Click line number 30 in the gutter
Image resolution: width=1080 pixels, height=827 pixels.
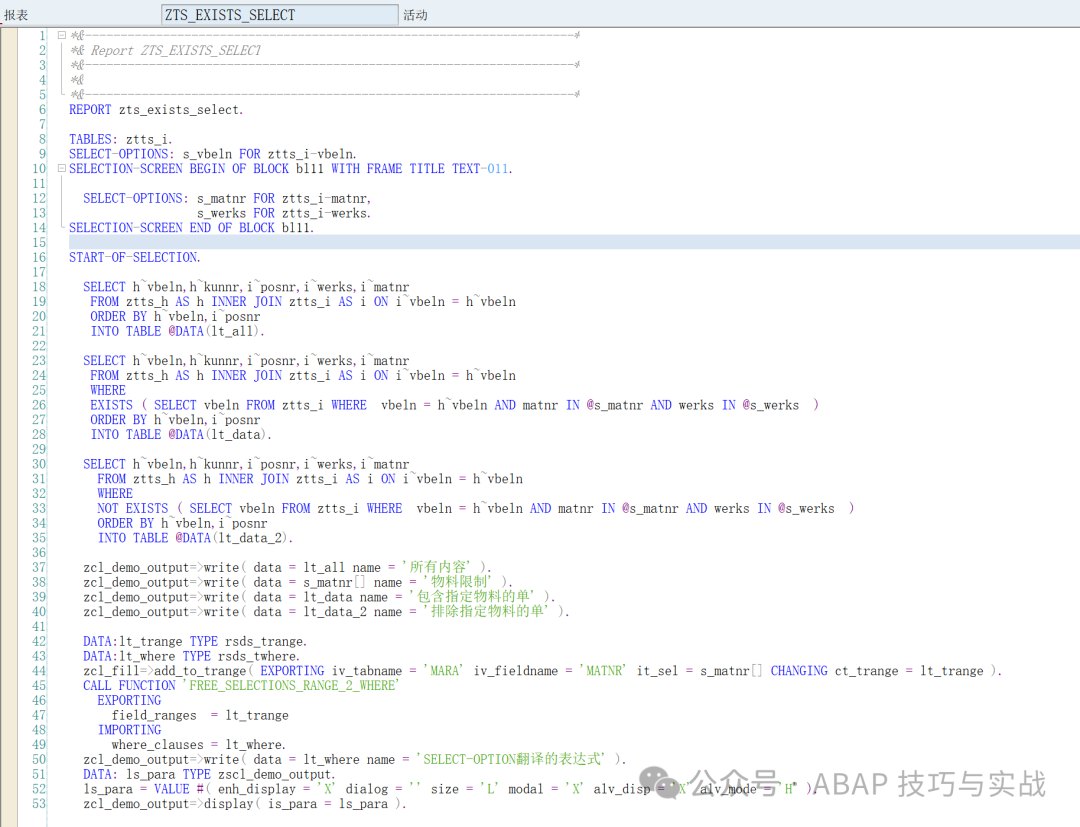39,464
